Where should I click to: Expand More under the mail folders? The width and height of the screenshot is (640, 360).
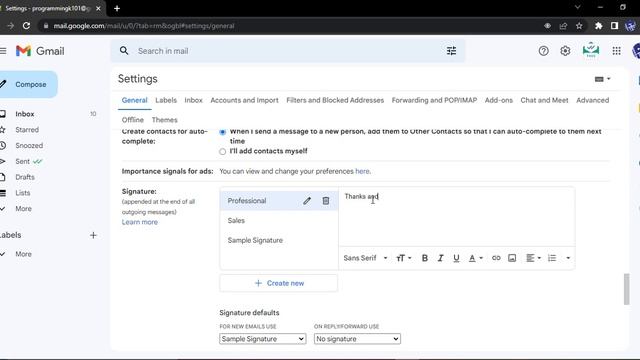pyautogui.click(x=23, y=209)
